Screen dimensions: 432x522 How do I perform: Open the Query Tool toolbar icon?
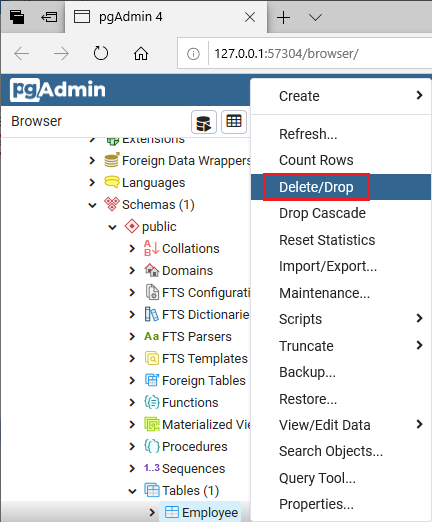click(204, 122)
